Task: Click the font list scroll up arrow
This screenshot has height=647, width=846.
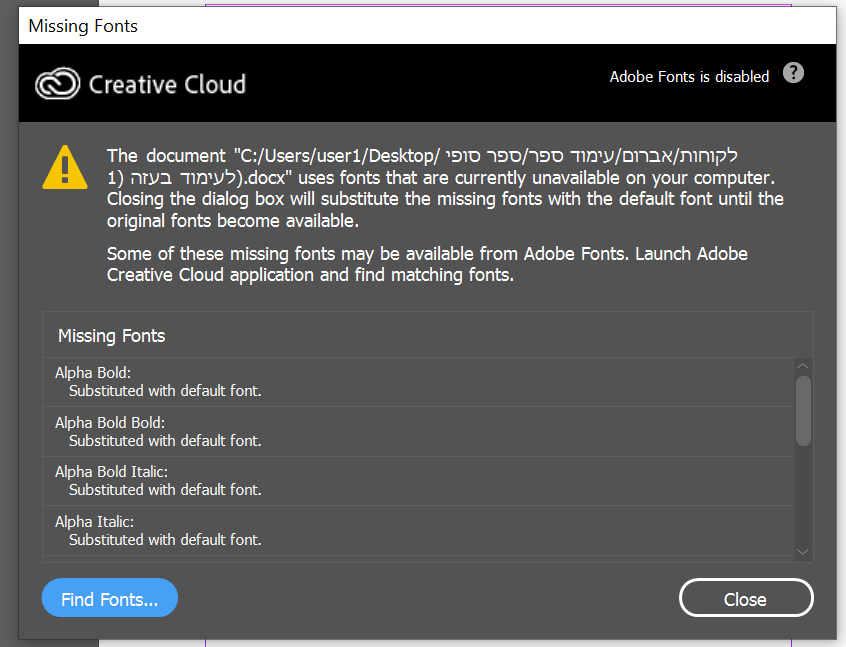Action: coord(802,367)
